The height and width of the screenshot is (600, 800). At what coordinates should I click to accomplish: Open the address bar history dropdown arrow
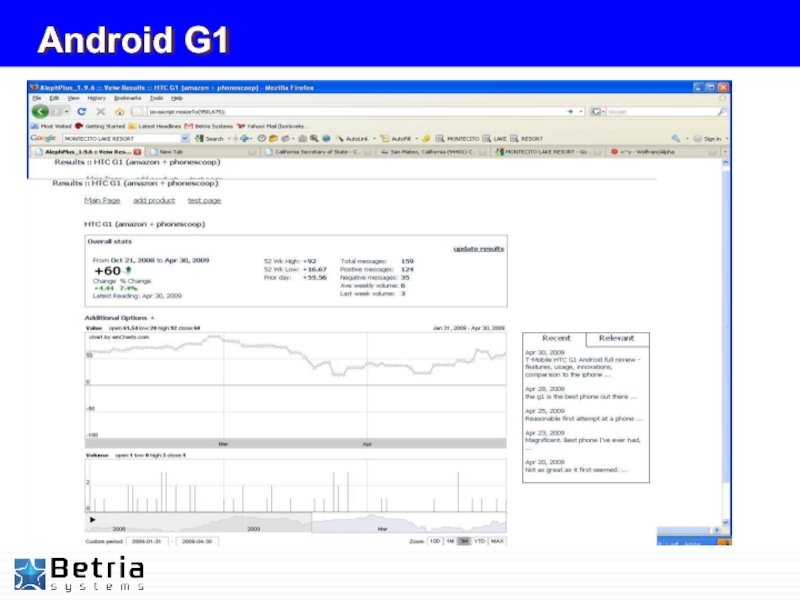[x=581, y=111]
